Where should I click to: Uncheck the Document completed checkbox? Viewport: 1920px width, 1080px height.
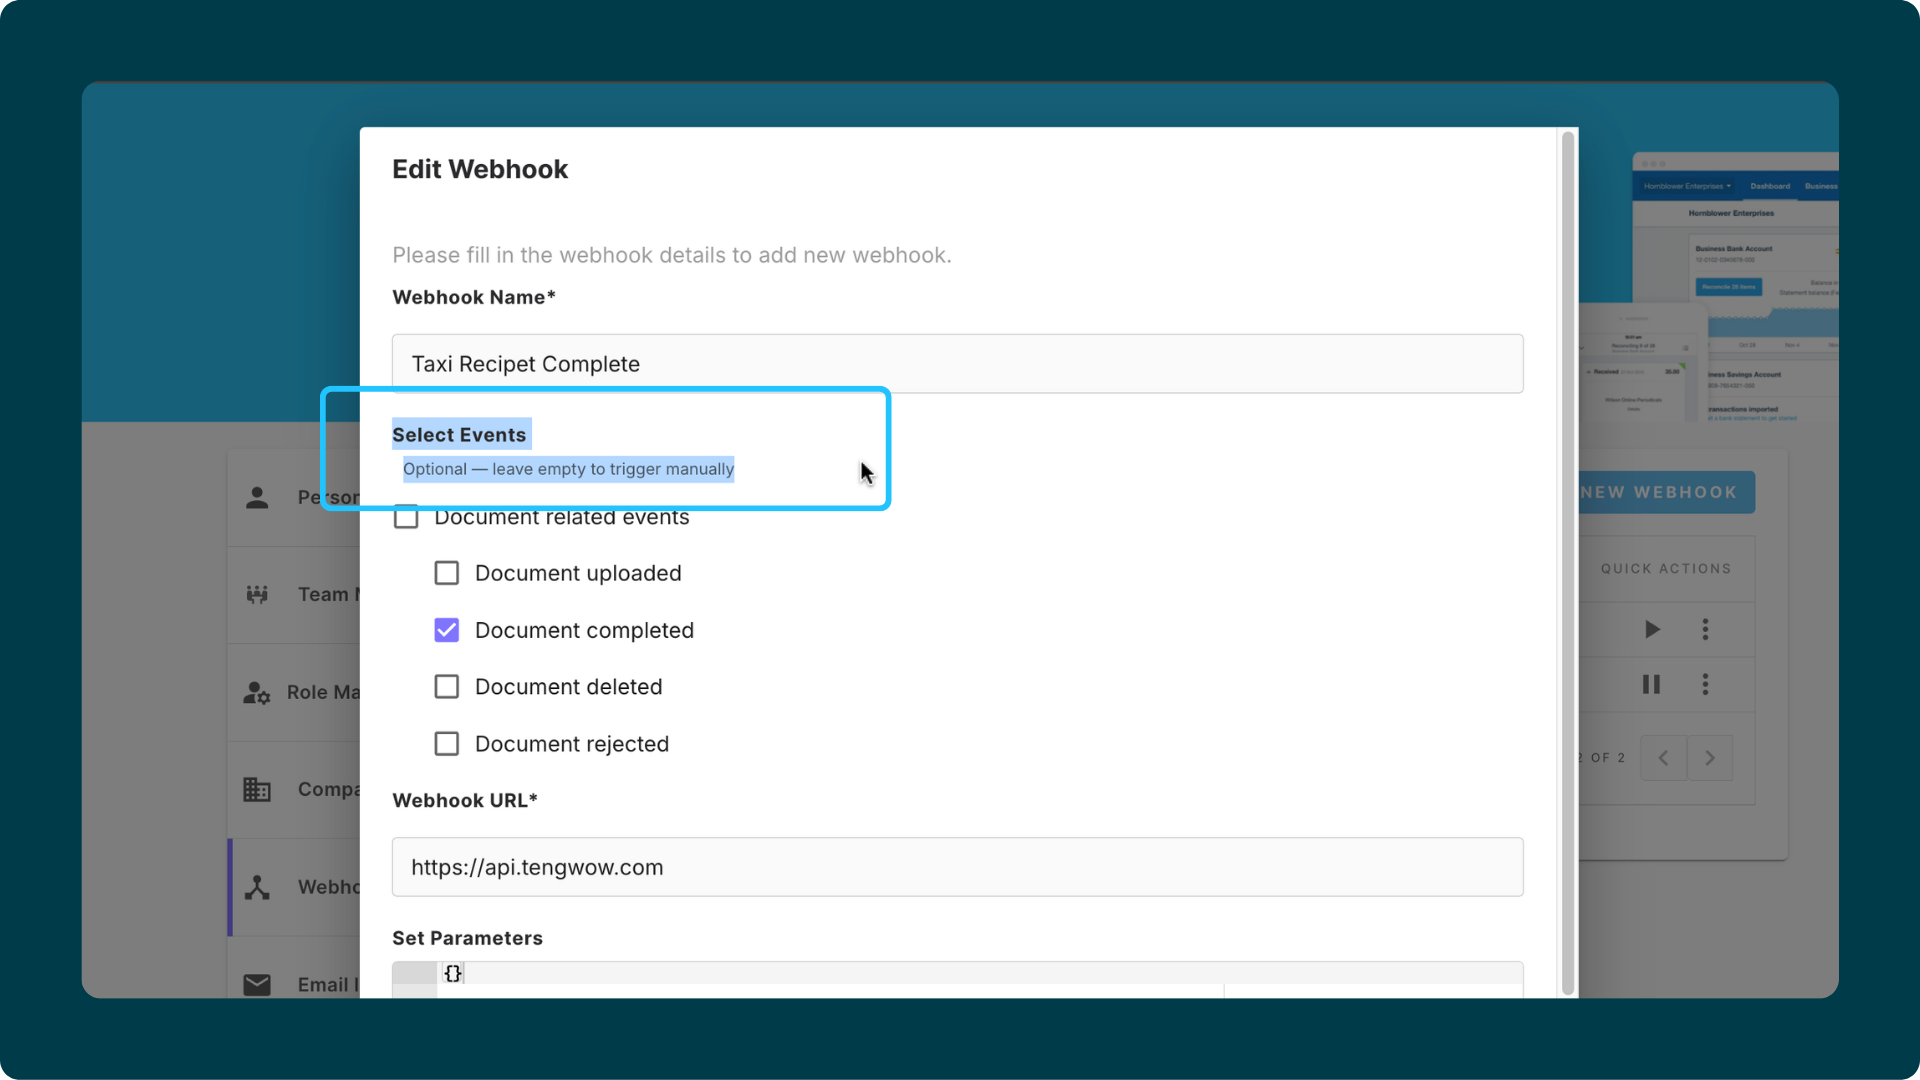point(447,630)
